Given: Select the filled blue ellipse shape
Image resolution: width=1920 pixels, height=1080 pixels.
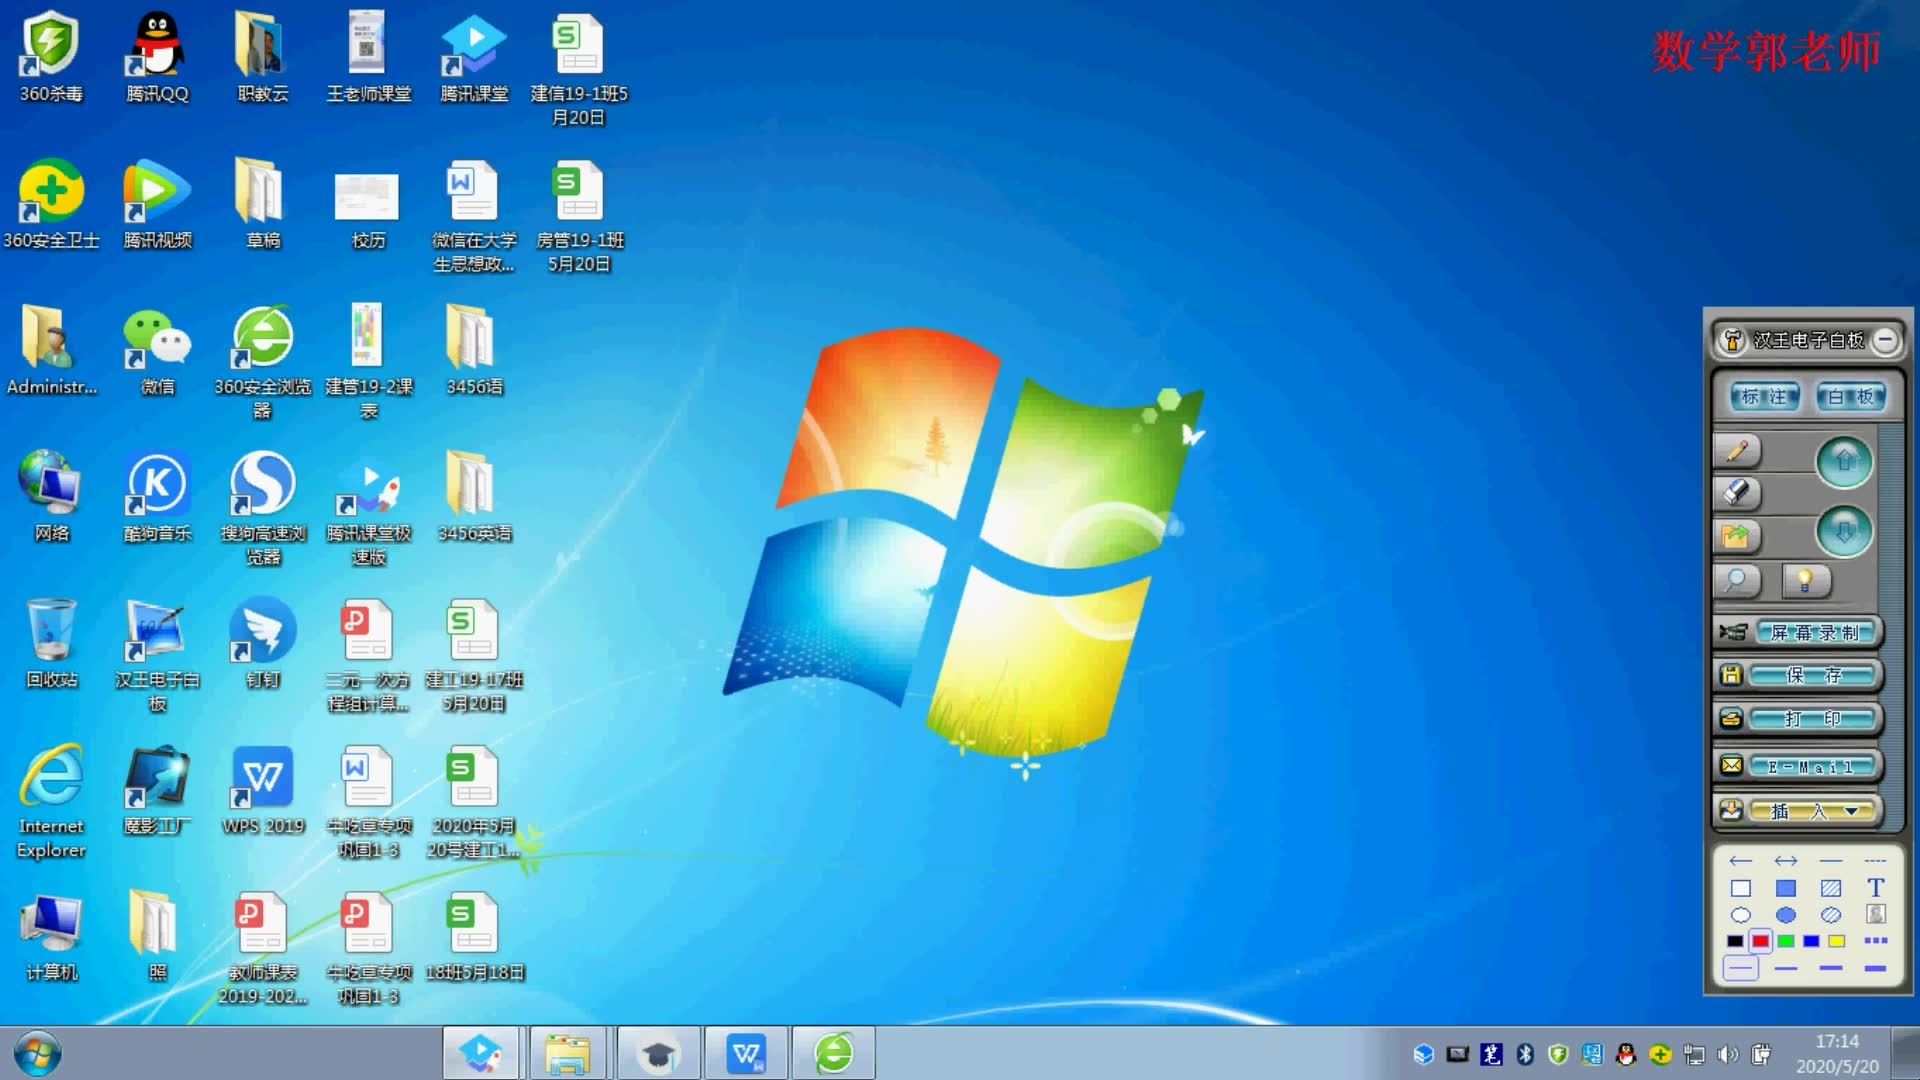Looking at the screenshot, I should 1786,915.
